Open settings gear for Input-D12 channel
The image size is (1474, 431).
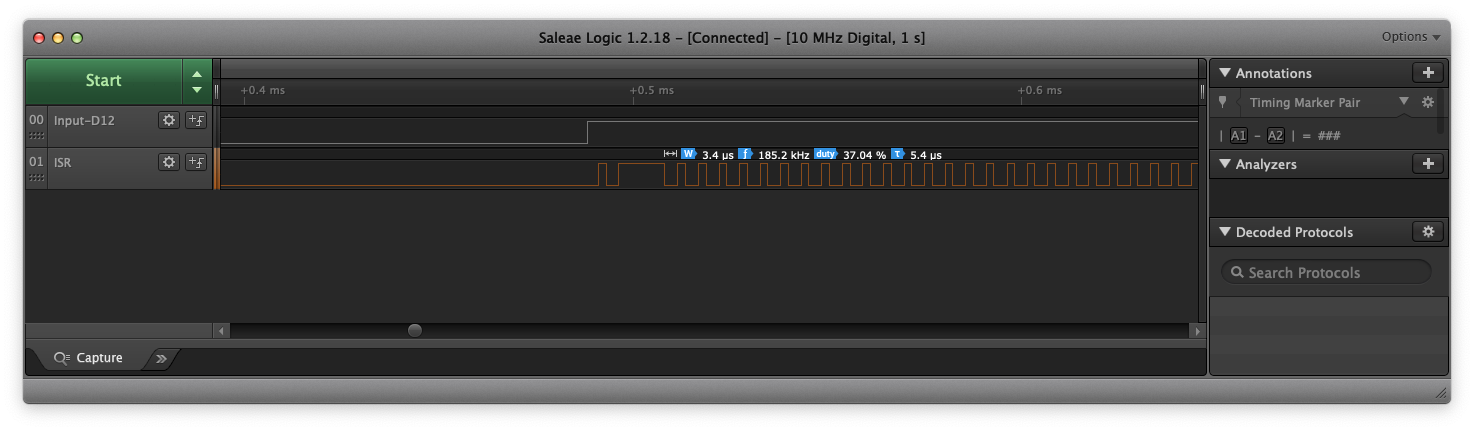click(169, 120)
